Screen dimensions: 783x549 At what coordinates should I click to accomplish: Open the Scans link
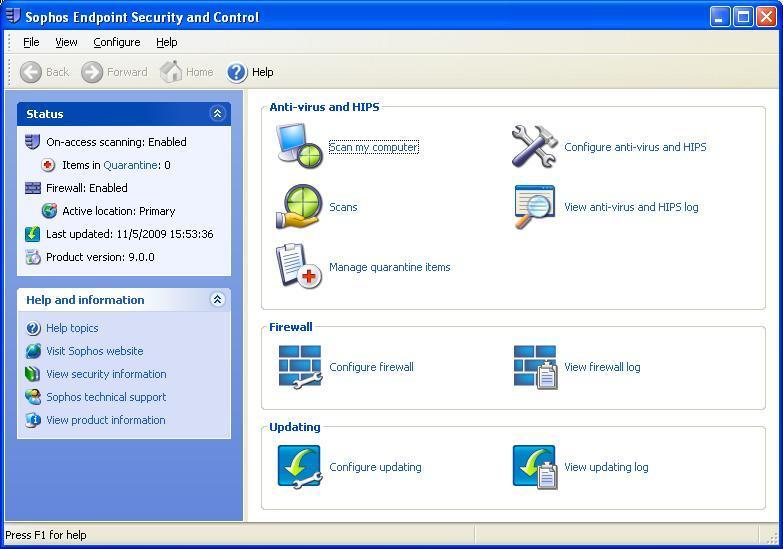tap(343, 207)
